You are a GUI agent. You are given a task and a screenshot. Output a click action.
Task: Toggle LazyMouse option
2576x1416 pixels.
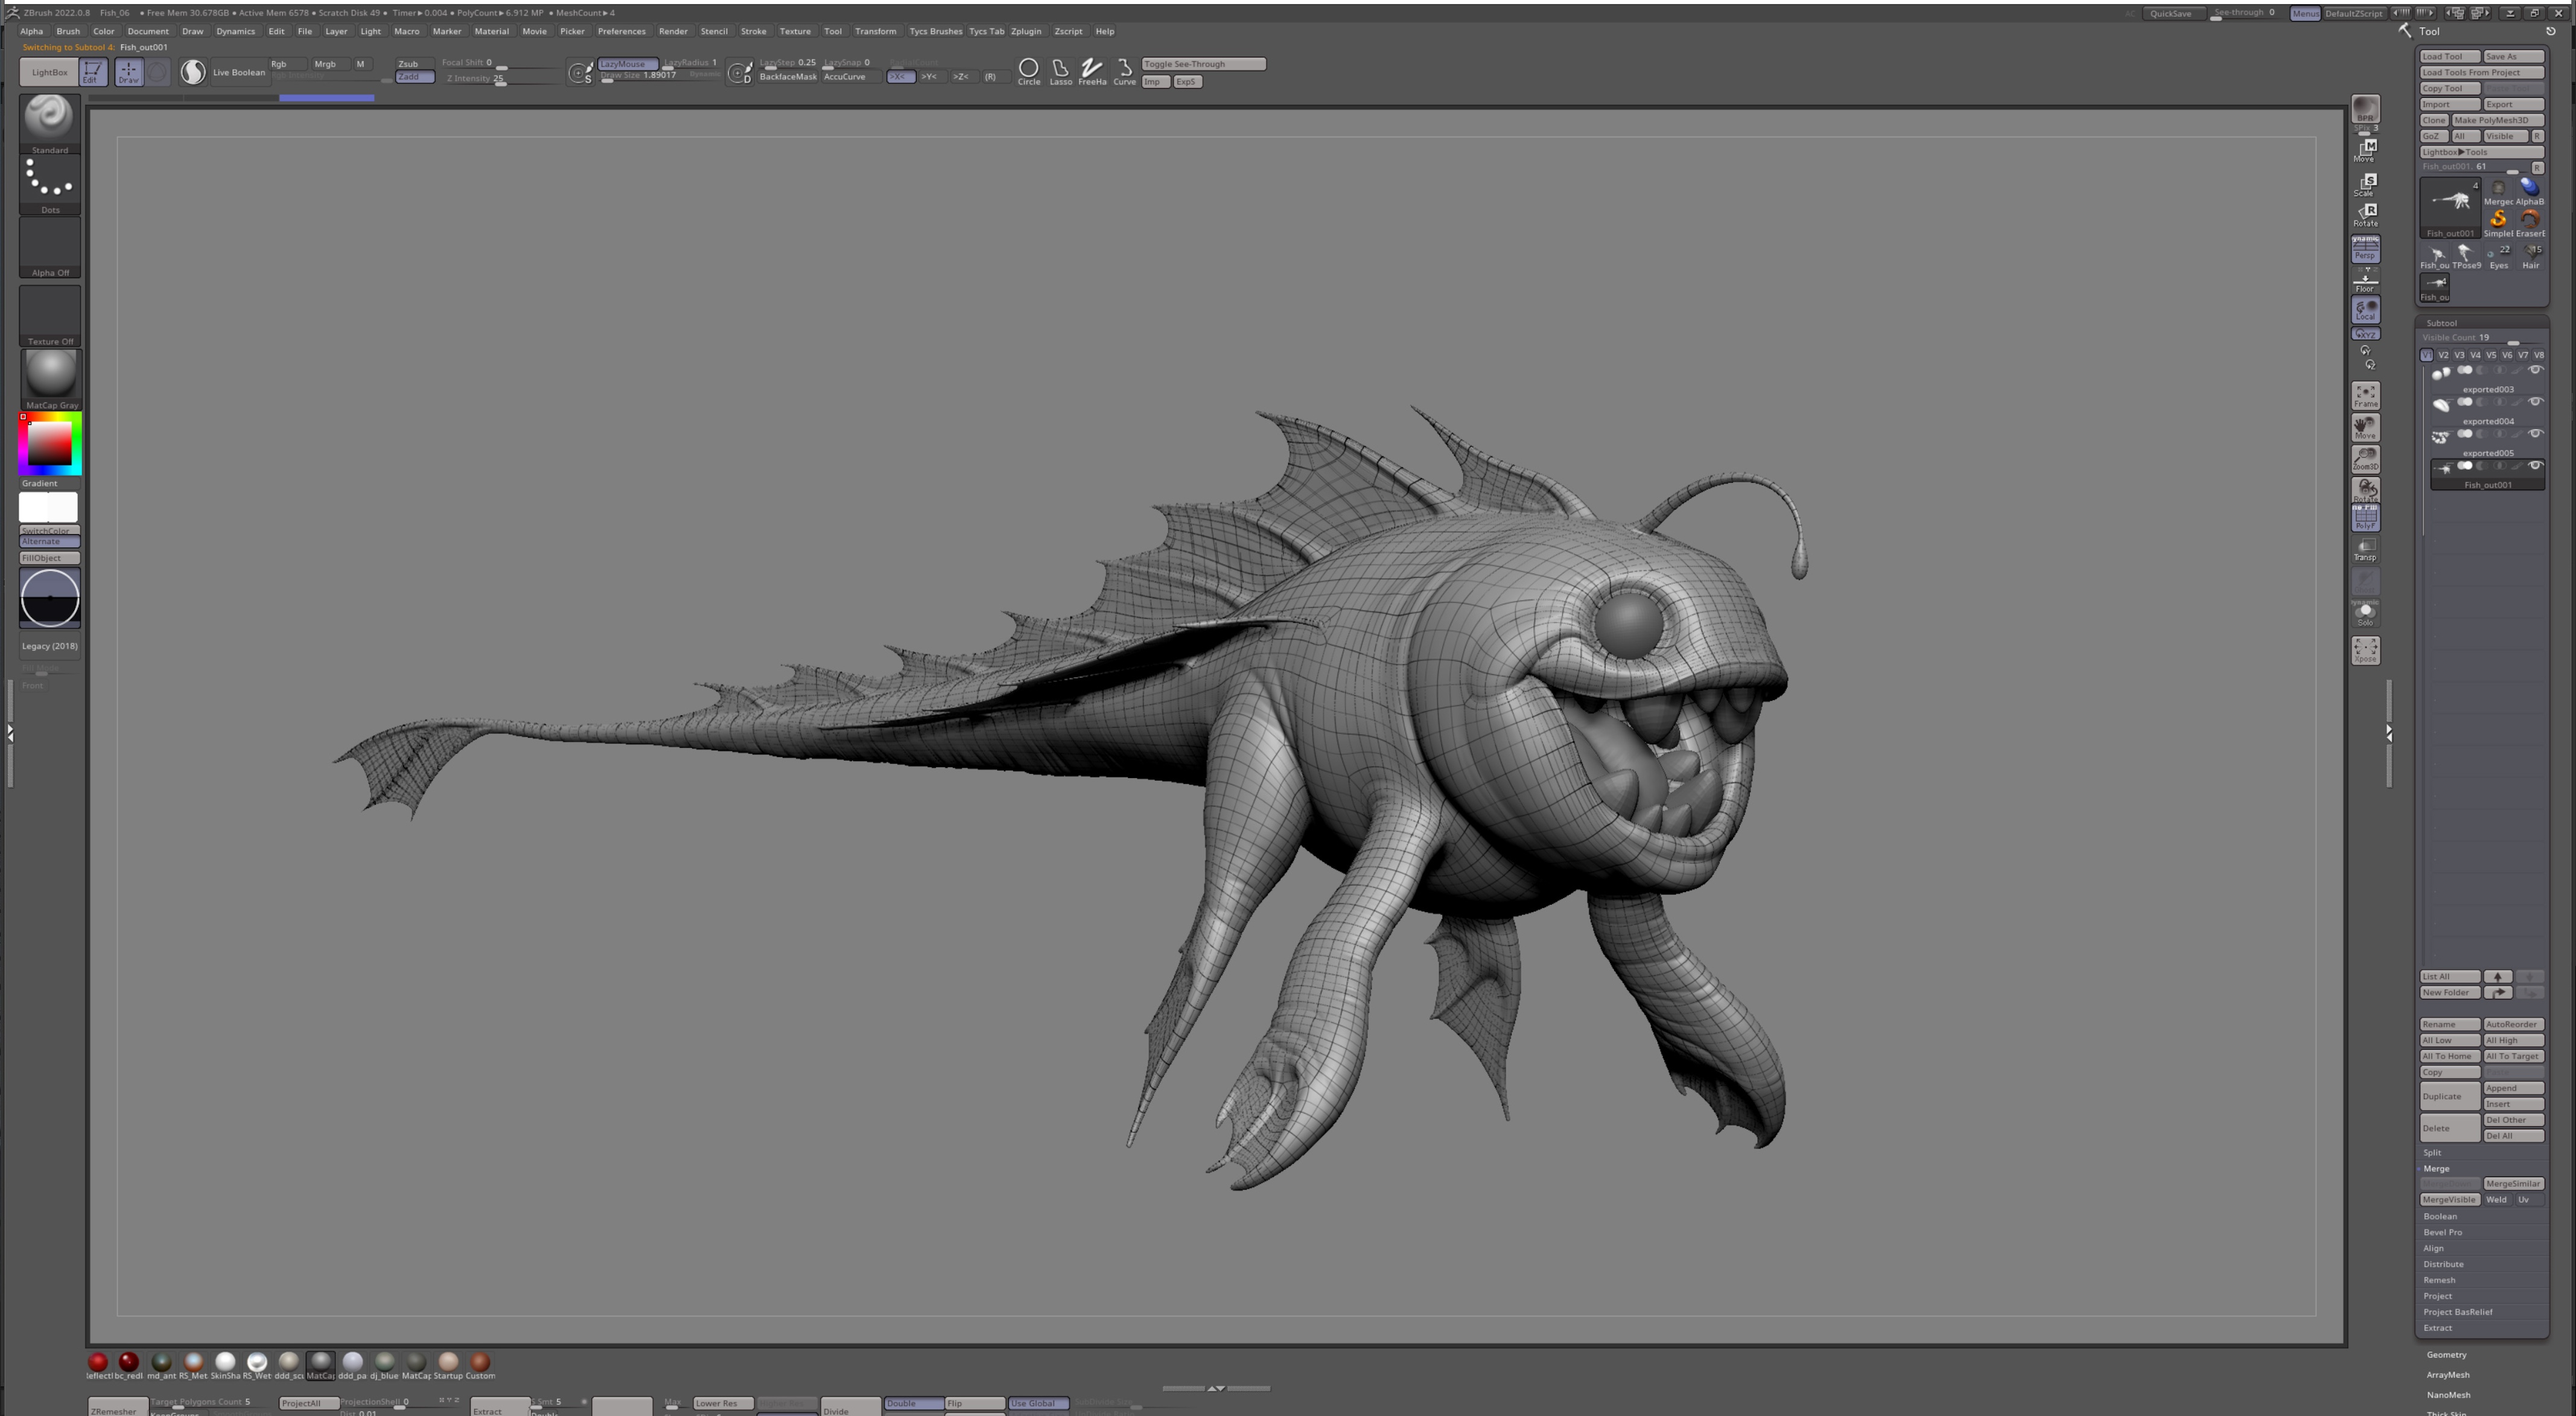[x=627, y=63]
